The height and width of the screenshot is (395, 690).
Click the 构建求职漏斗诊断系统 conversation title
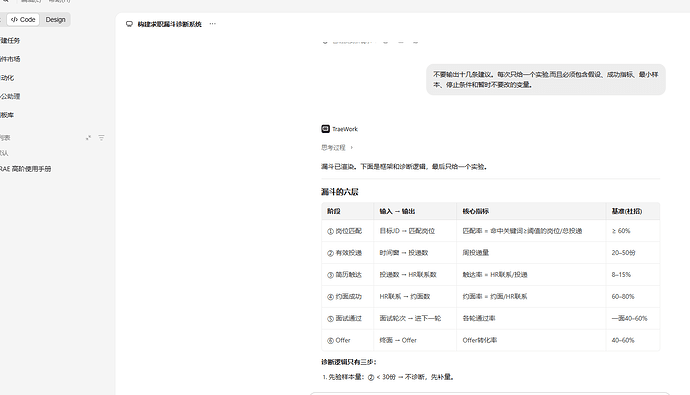(x=169, y=24)
